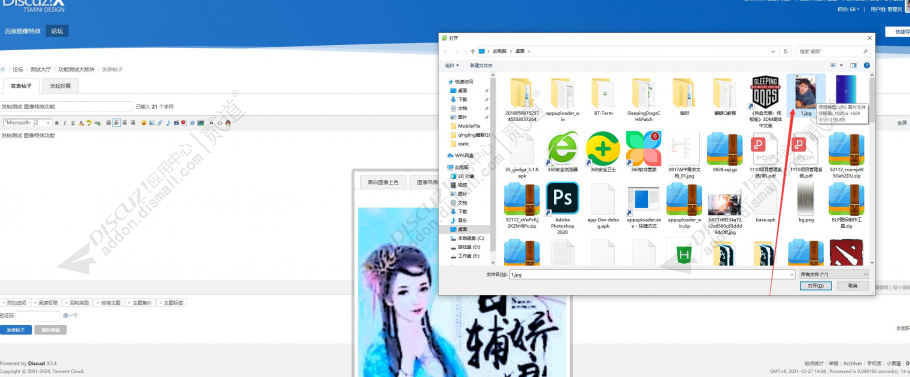Open the font color picker
This screenshot has width=910, height=377.
81,123
